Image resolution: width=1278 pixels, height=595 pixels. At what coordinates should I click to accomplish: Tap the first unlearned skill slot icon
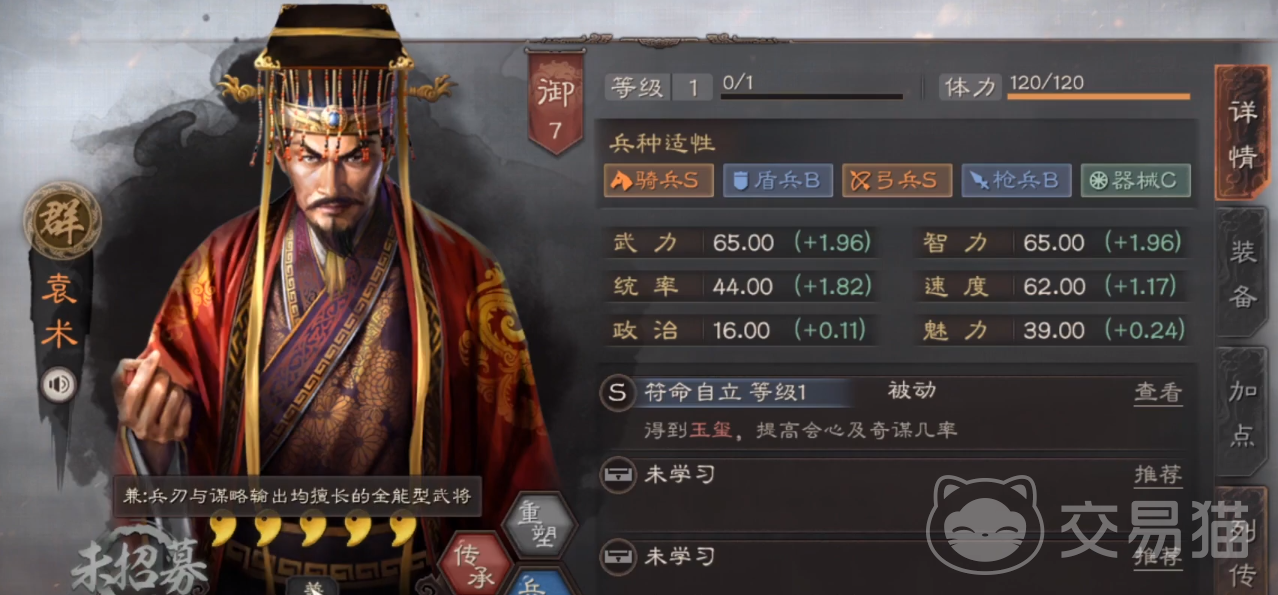coord(617,475)
